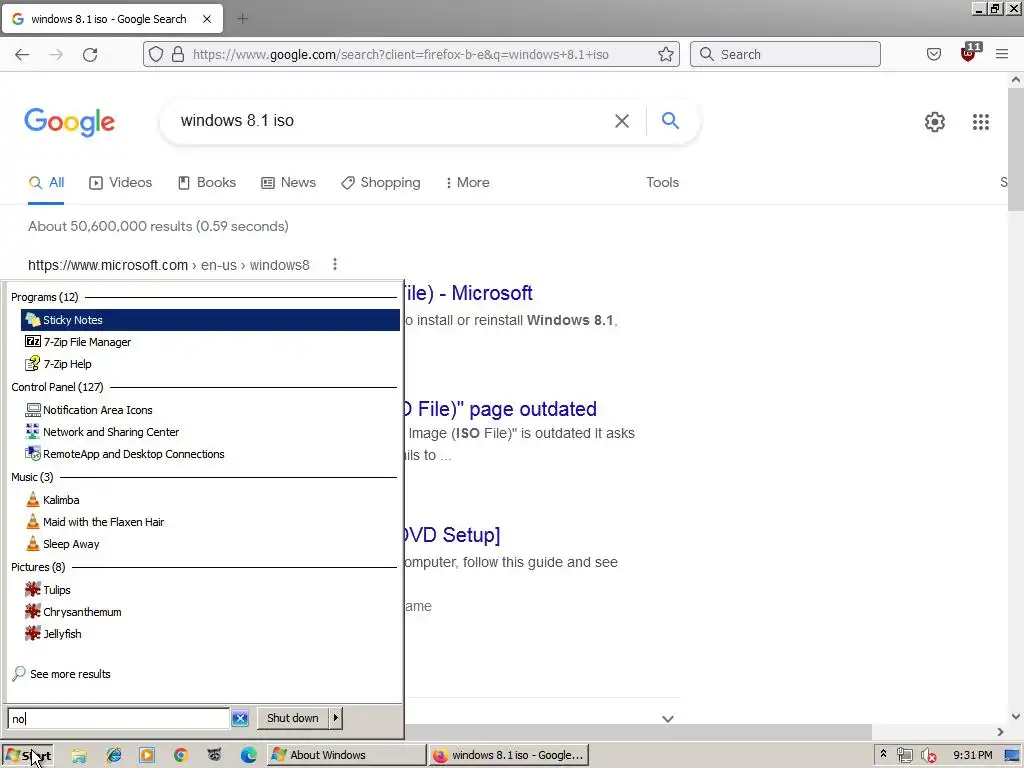This screenshot has width=1024, height=768.
Task: Click Firefox back arrow
Action: pyautogui.click(x=22, y=54)
